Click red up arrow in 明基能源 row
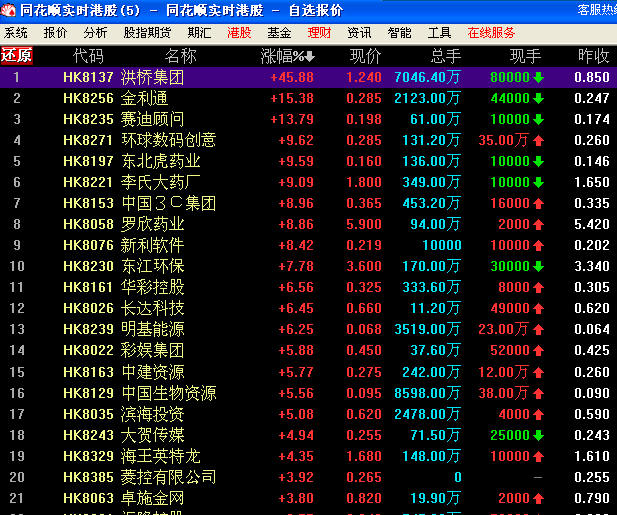Image resolution: width=617 pixels, height=515 pixels. click(538, 329)
